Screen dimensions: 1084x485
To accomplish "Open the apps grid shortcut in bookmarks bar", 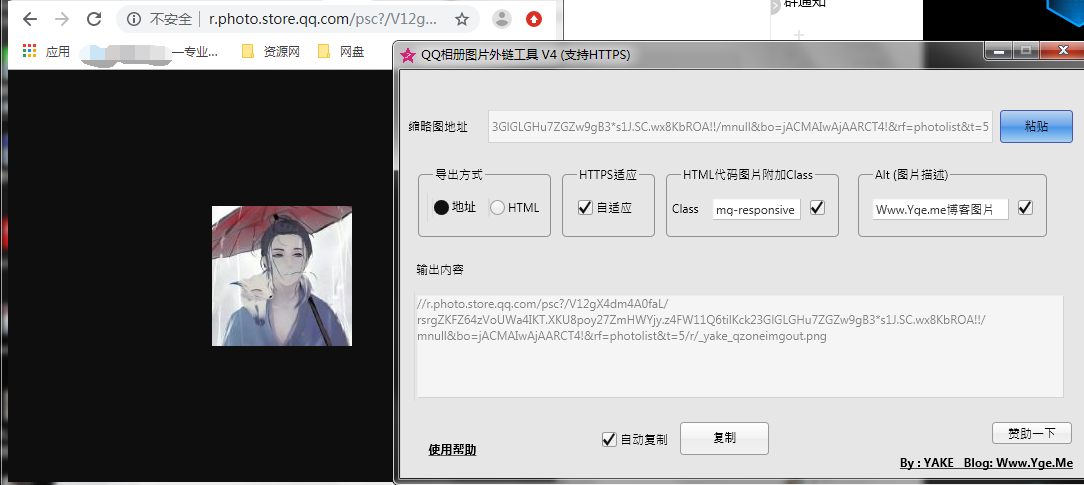I will click(29, 51).
